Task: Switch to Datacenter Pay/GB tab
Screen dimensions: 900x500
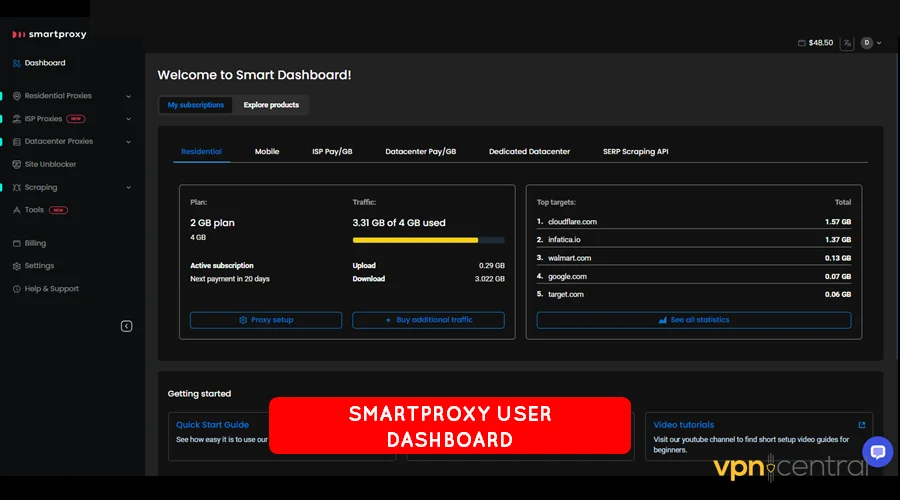Action: click(421, 152)
